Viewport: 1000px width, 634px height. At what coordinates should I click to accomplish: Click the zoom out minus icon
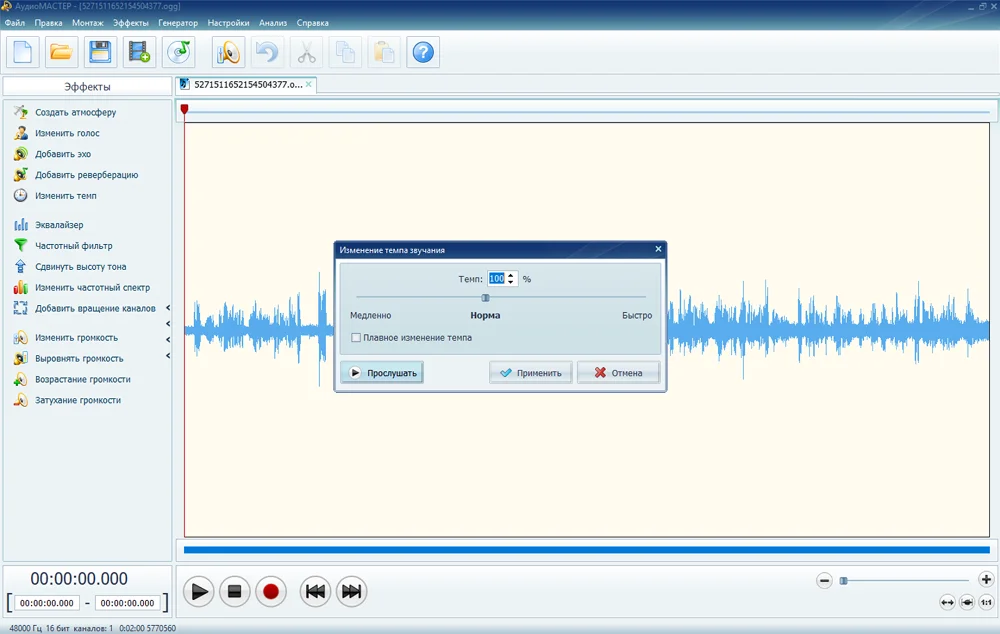coord(825,580)
